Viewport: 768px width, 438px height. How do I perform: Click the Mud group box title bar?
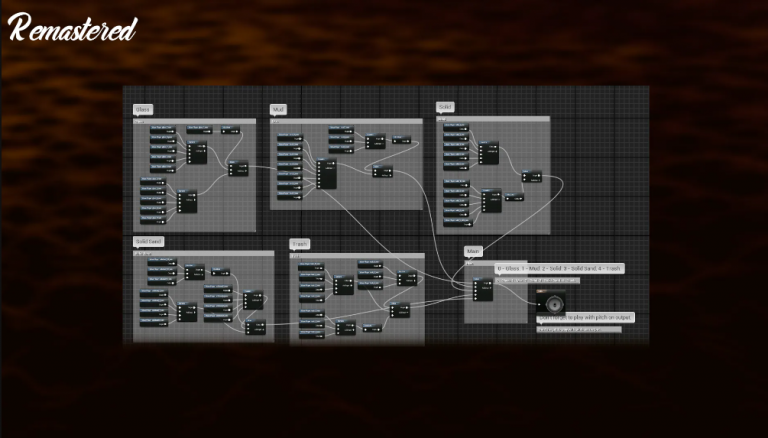click(346, 121)
